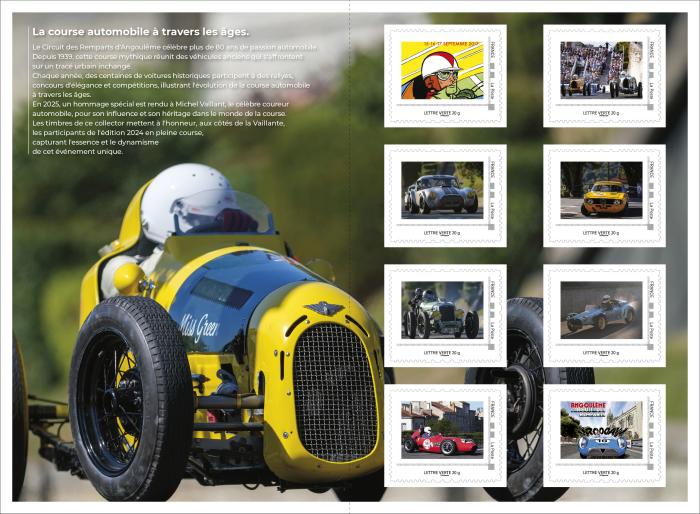Click the green vintage racer stamp

point(441,310)
